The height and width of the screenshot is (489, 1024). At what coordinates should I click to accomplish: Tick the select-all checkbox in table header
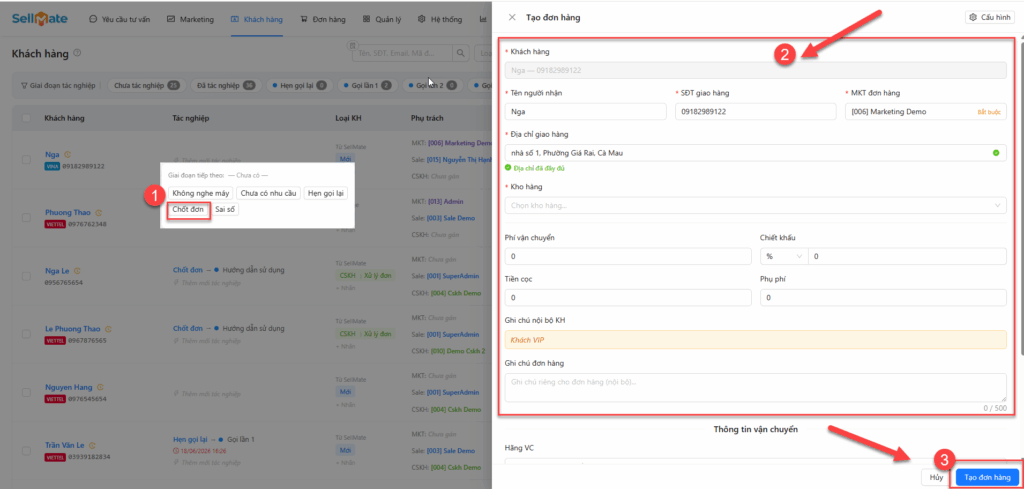tap(27, 118)
